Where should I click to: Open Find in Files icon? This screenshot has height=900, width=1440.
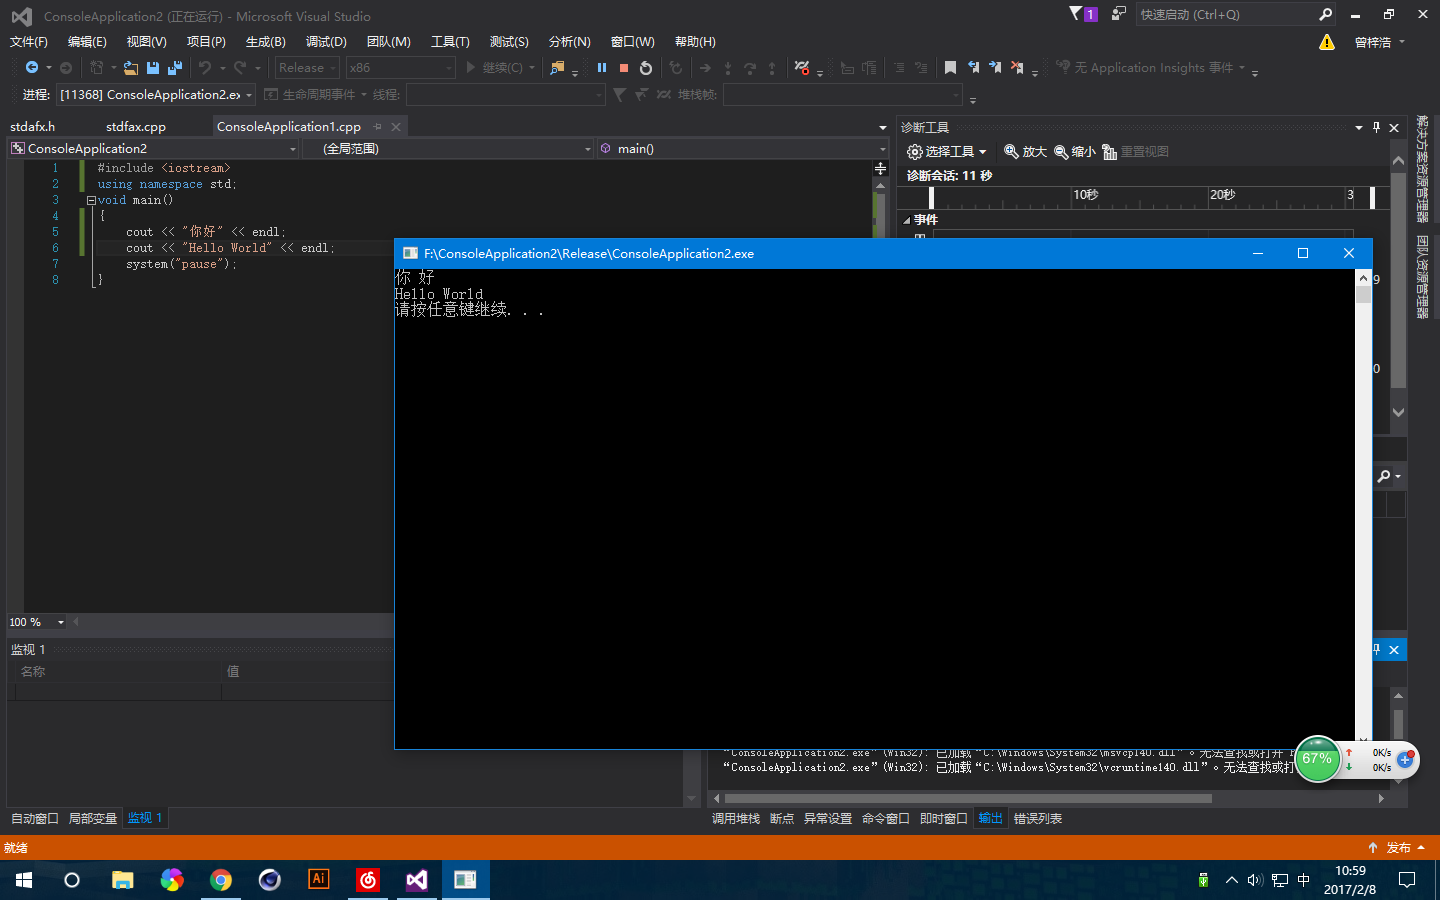557,68
